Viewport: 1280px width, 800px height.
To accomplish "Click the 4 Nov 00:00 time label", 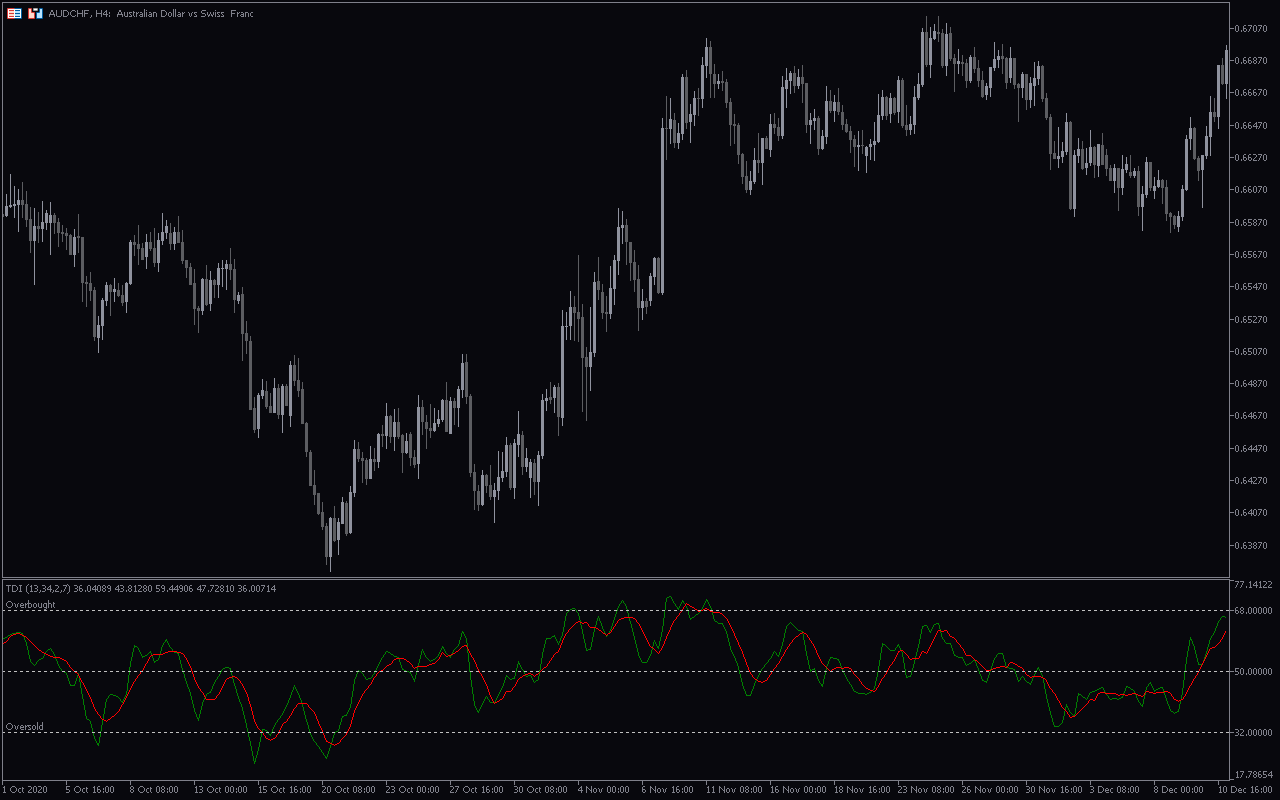I will point(603,790).
